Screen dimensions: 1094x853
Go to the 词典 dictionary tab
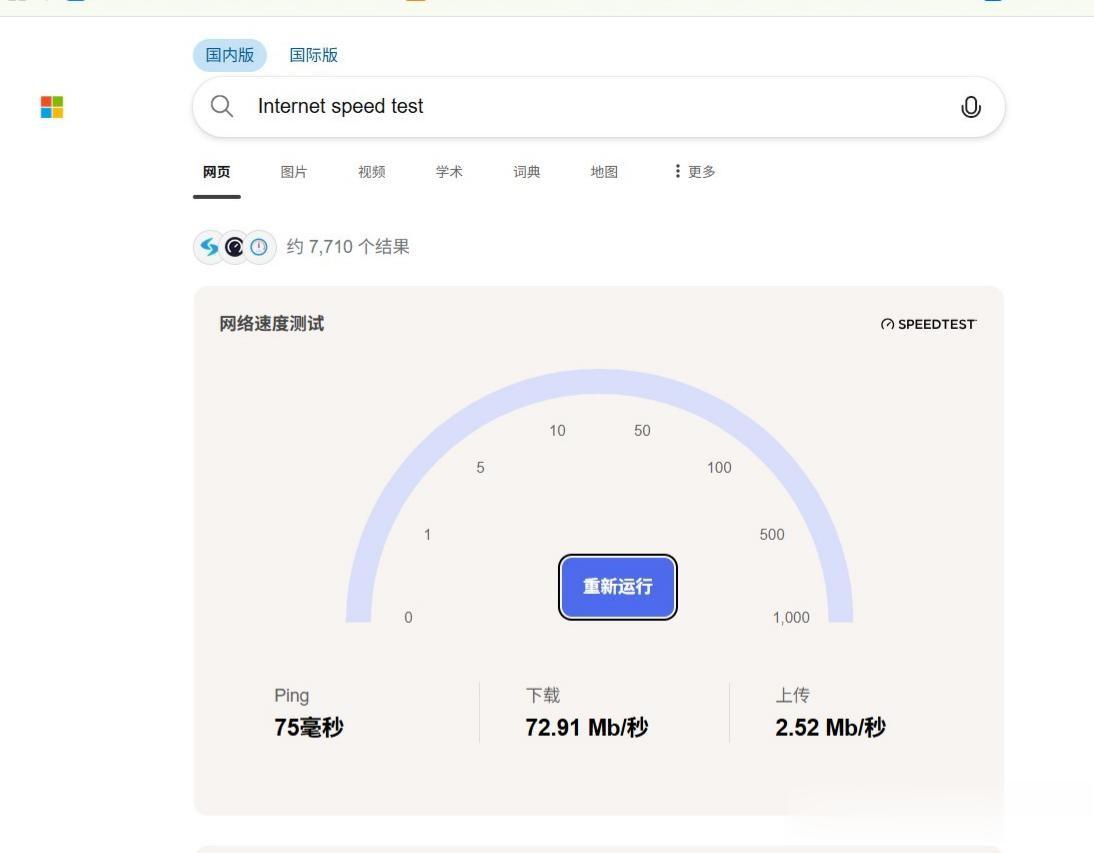tap(527, 172)
